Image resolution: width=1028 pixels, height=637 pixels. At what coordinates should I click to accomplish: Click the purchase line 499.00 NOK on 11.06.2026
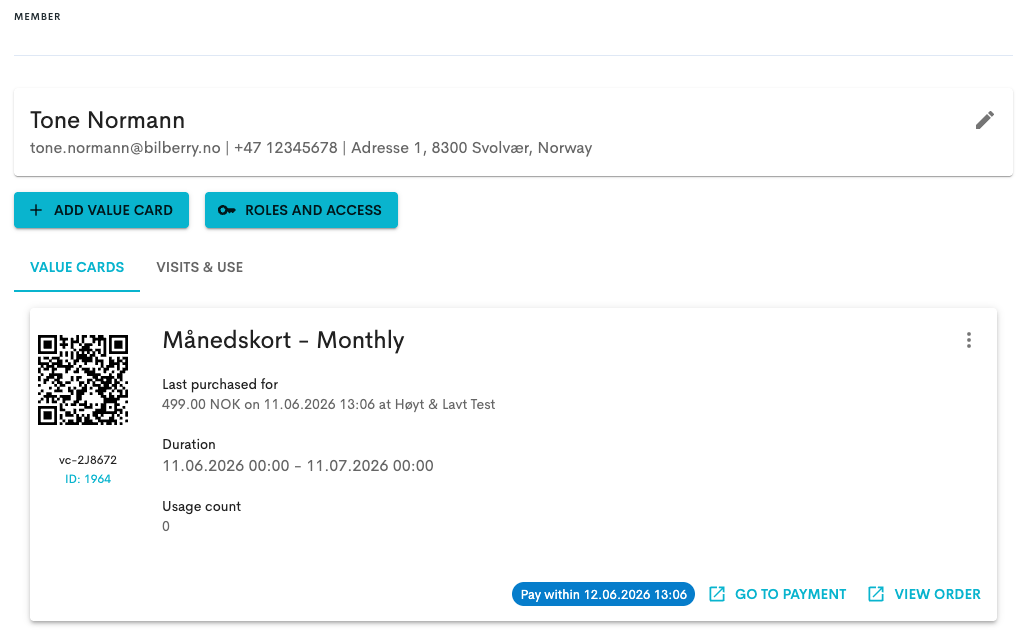(328, 404)
